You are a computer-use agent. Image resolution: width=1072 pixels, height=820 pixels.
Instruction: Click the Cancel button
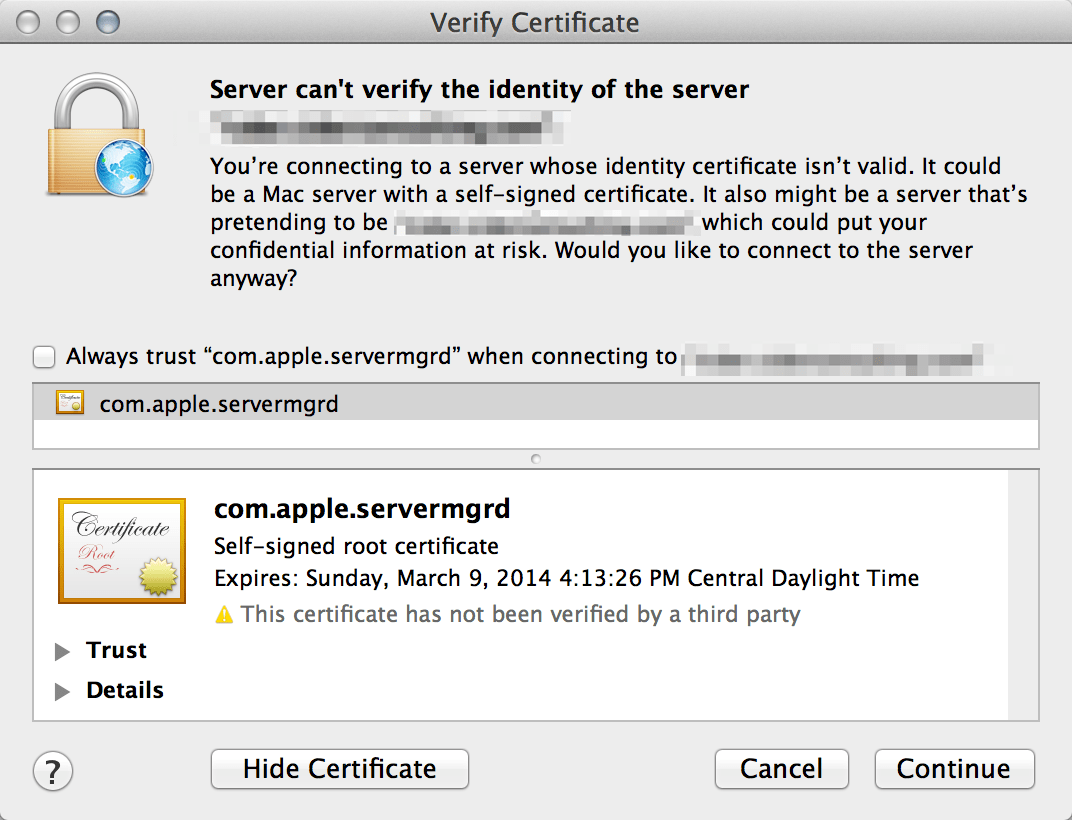(x=781, y=769)
